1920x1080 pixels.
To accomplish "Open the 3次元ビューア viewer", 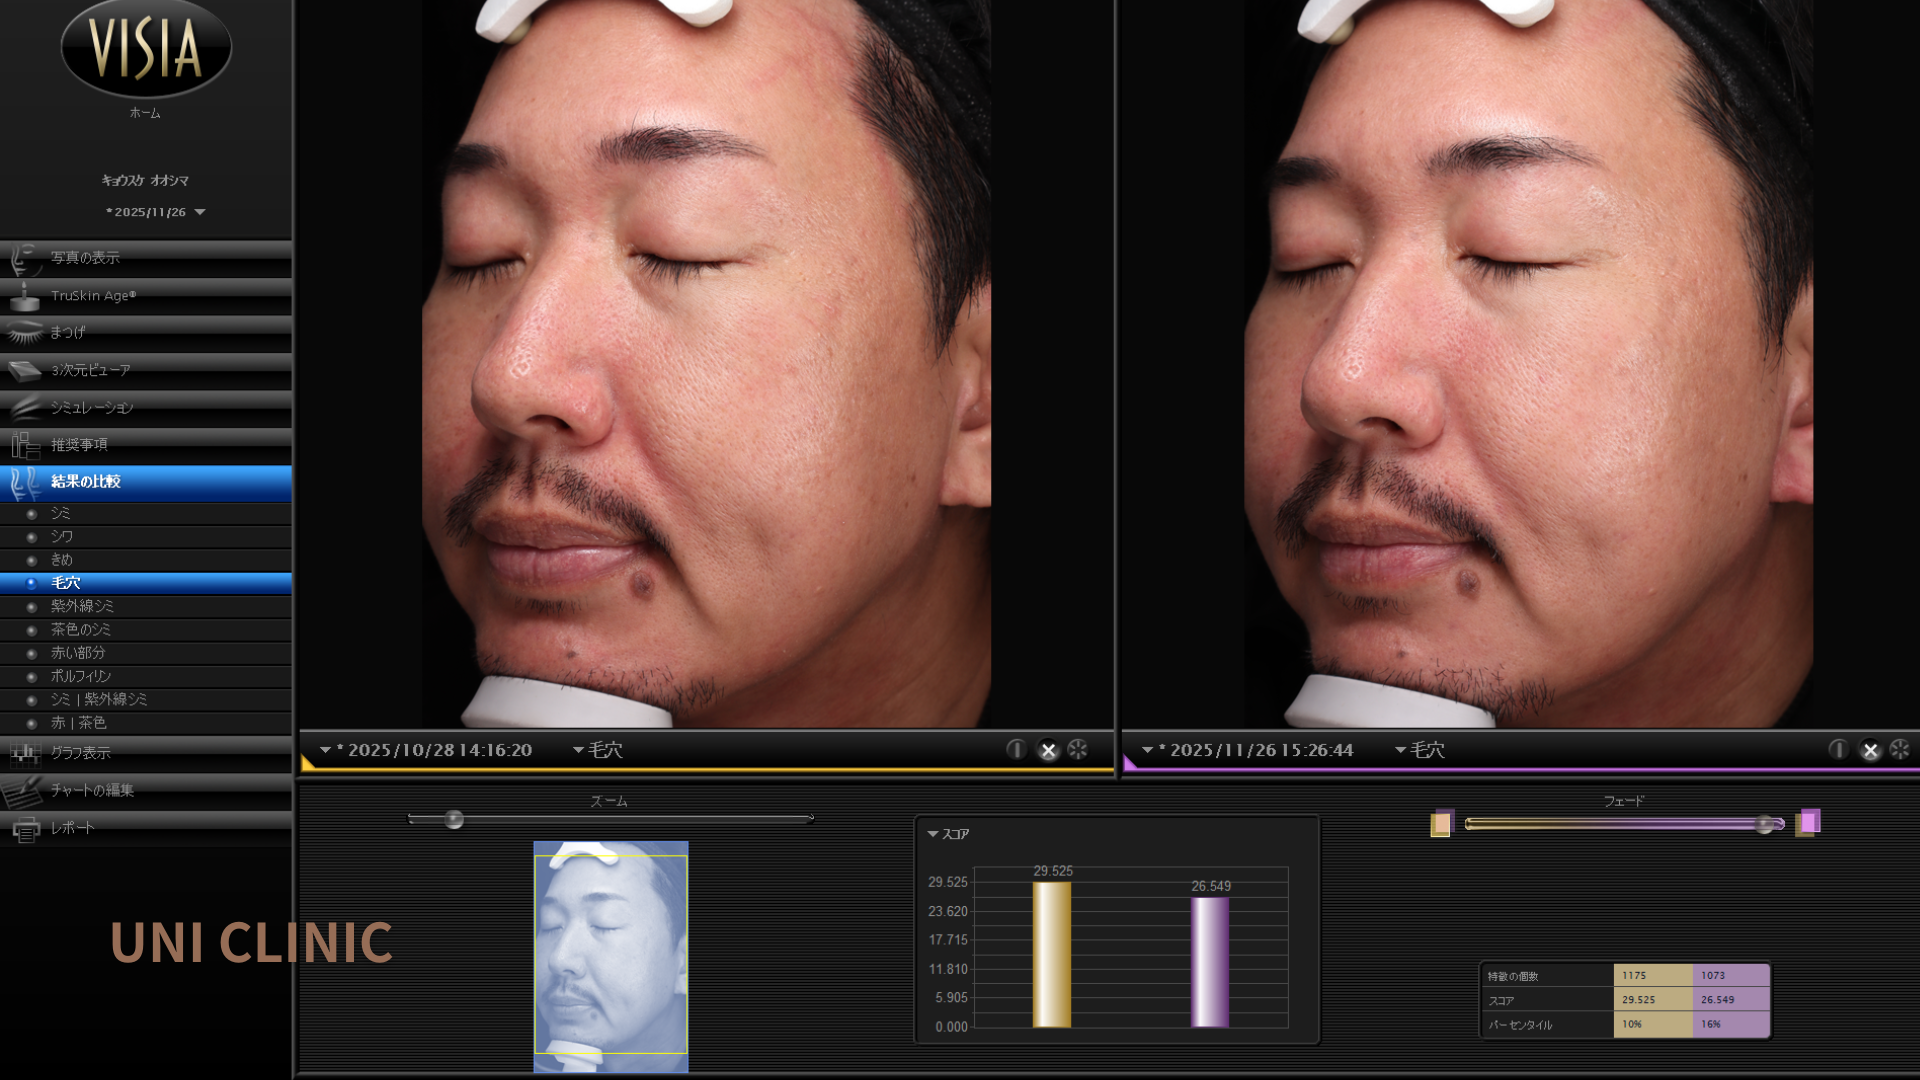I will pos(90,370).
